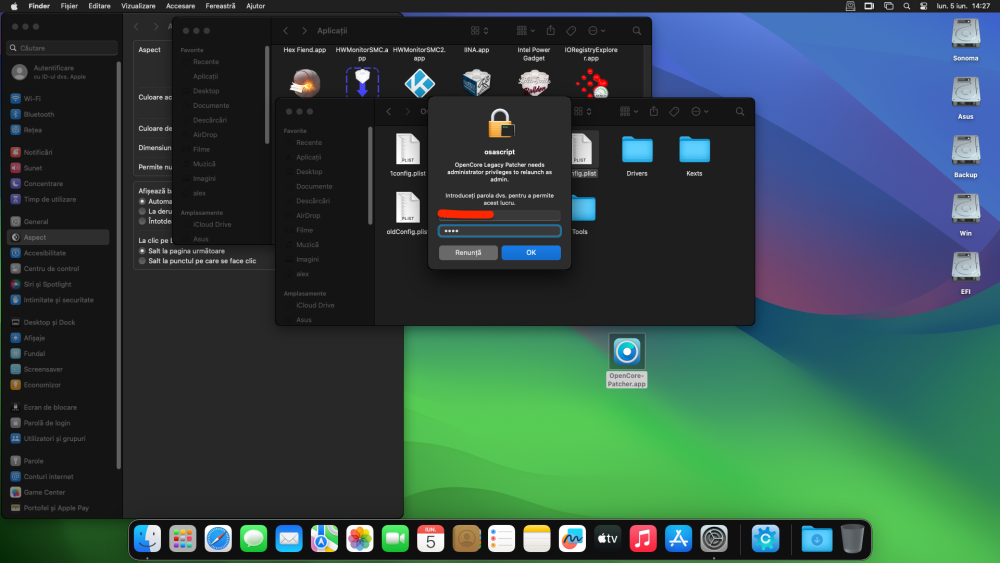Screen dimensions: 1000x563
Task: Go back in Aplicații Finder window
Action: tap(286, 31)
